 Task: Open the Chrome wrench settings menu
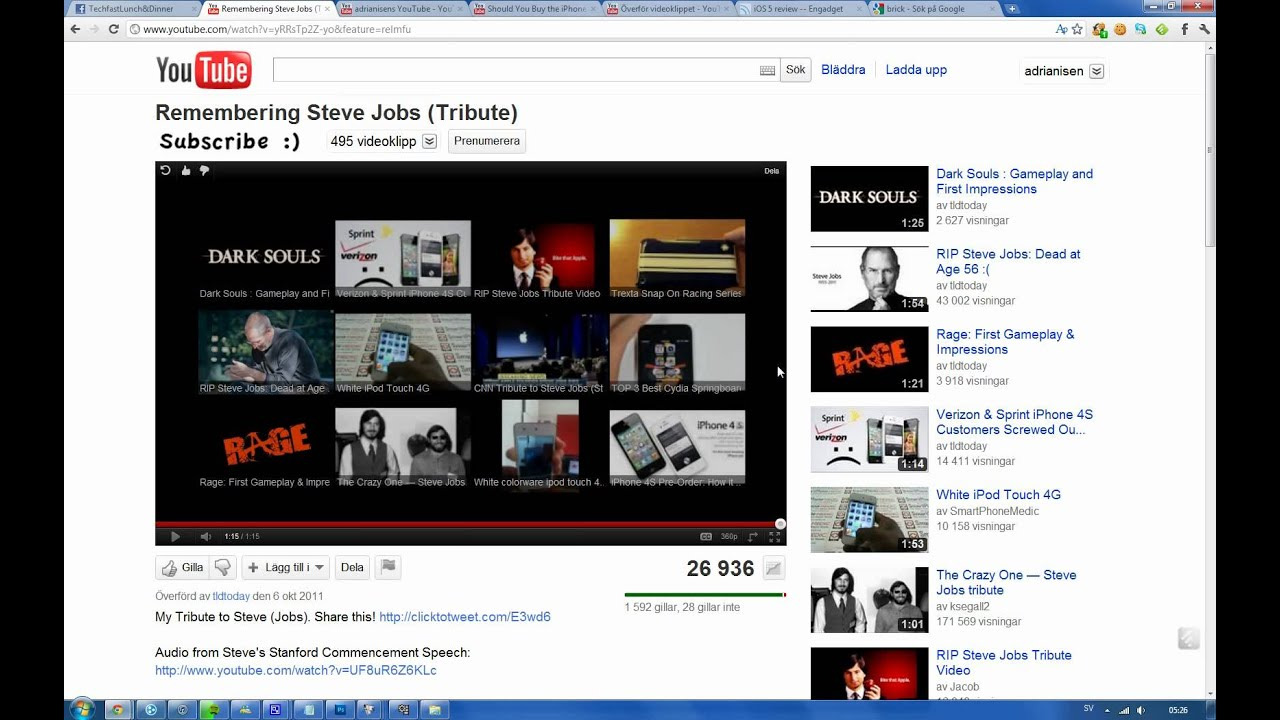(x=1204, y=30)
